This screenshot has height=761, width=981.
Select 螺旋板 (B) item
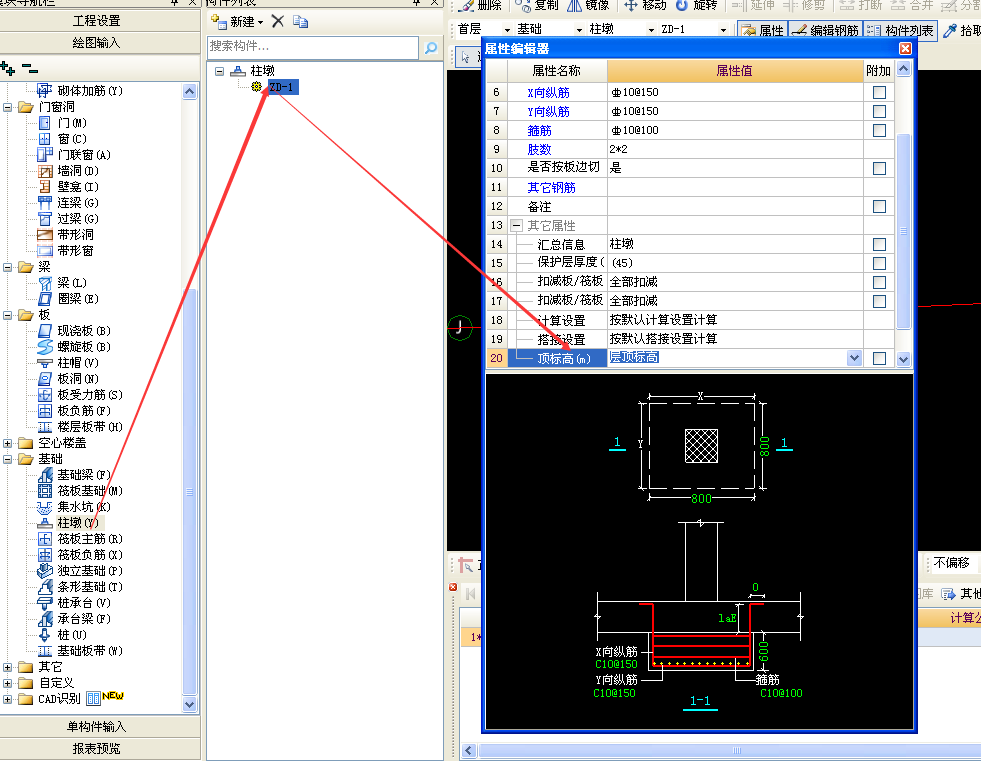point(74,347)
